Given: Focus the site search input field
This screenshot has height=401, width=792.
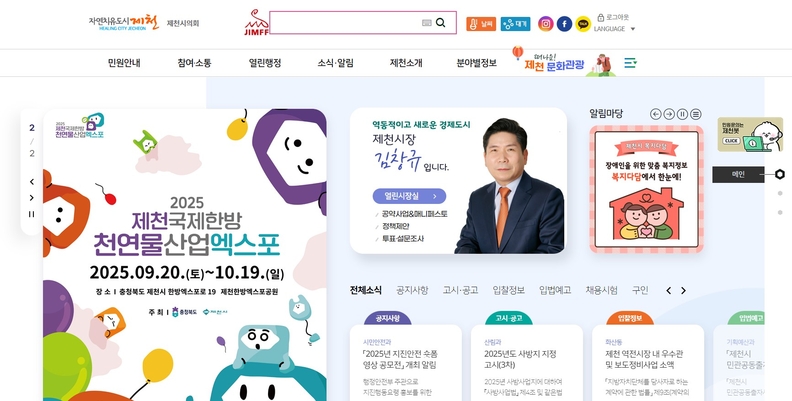Looking at the screenshot, I should pyautogui.click(x=345, y=23).
